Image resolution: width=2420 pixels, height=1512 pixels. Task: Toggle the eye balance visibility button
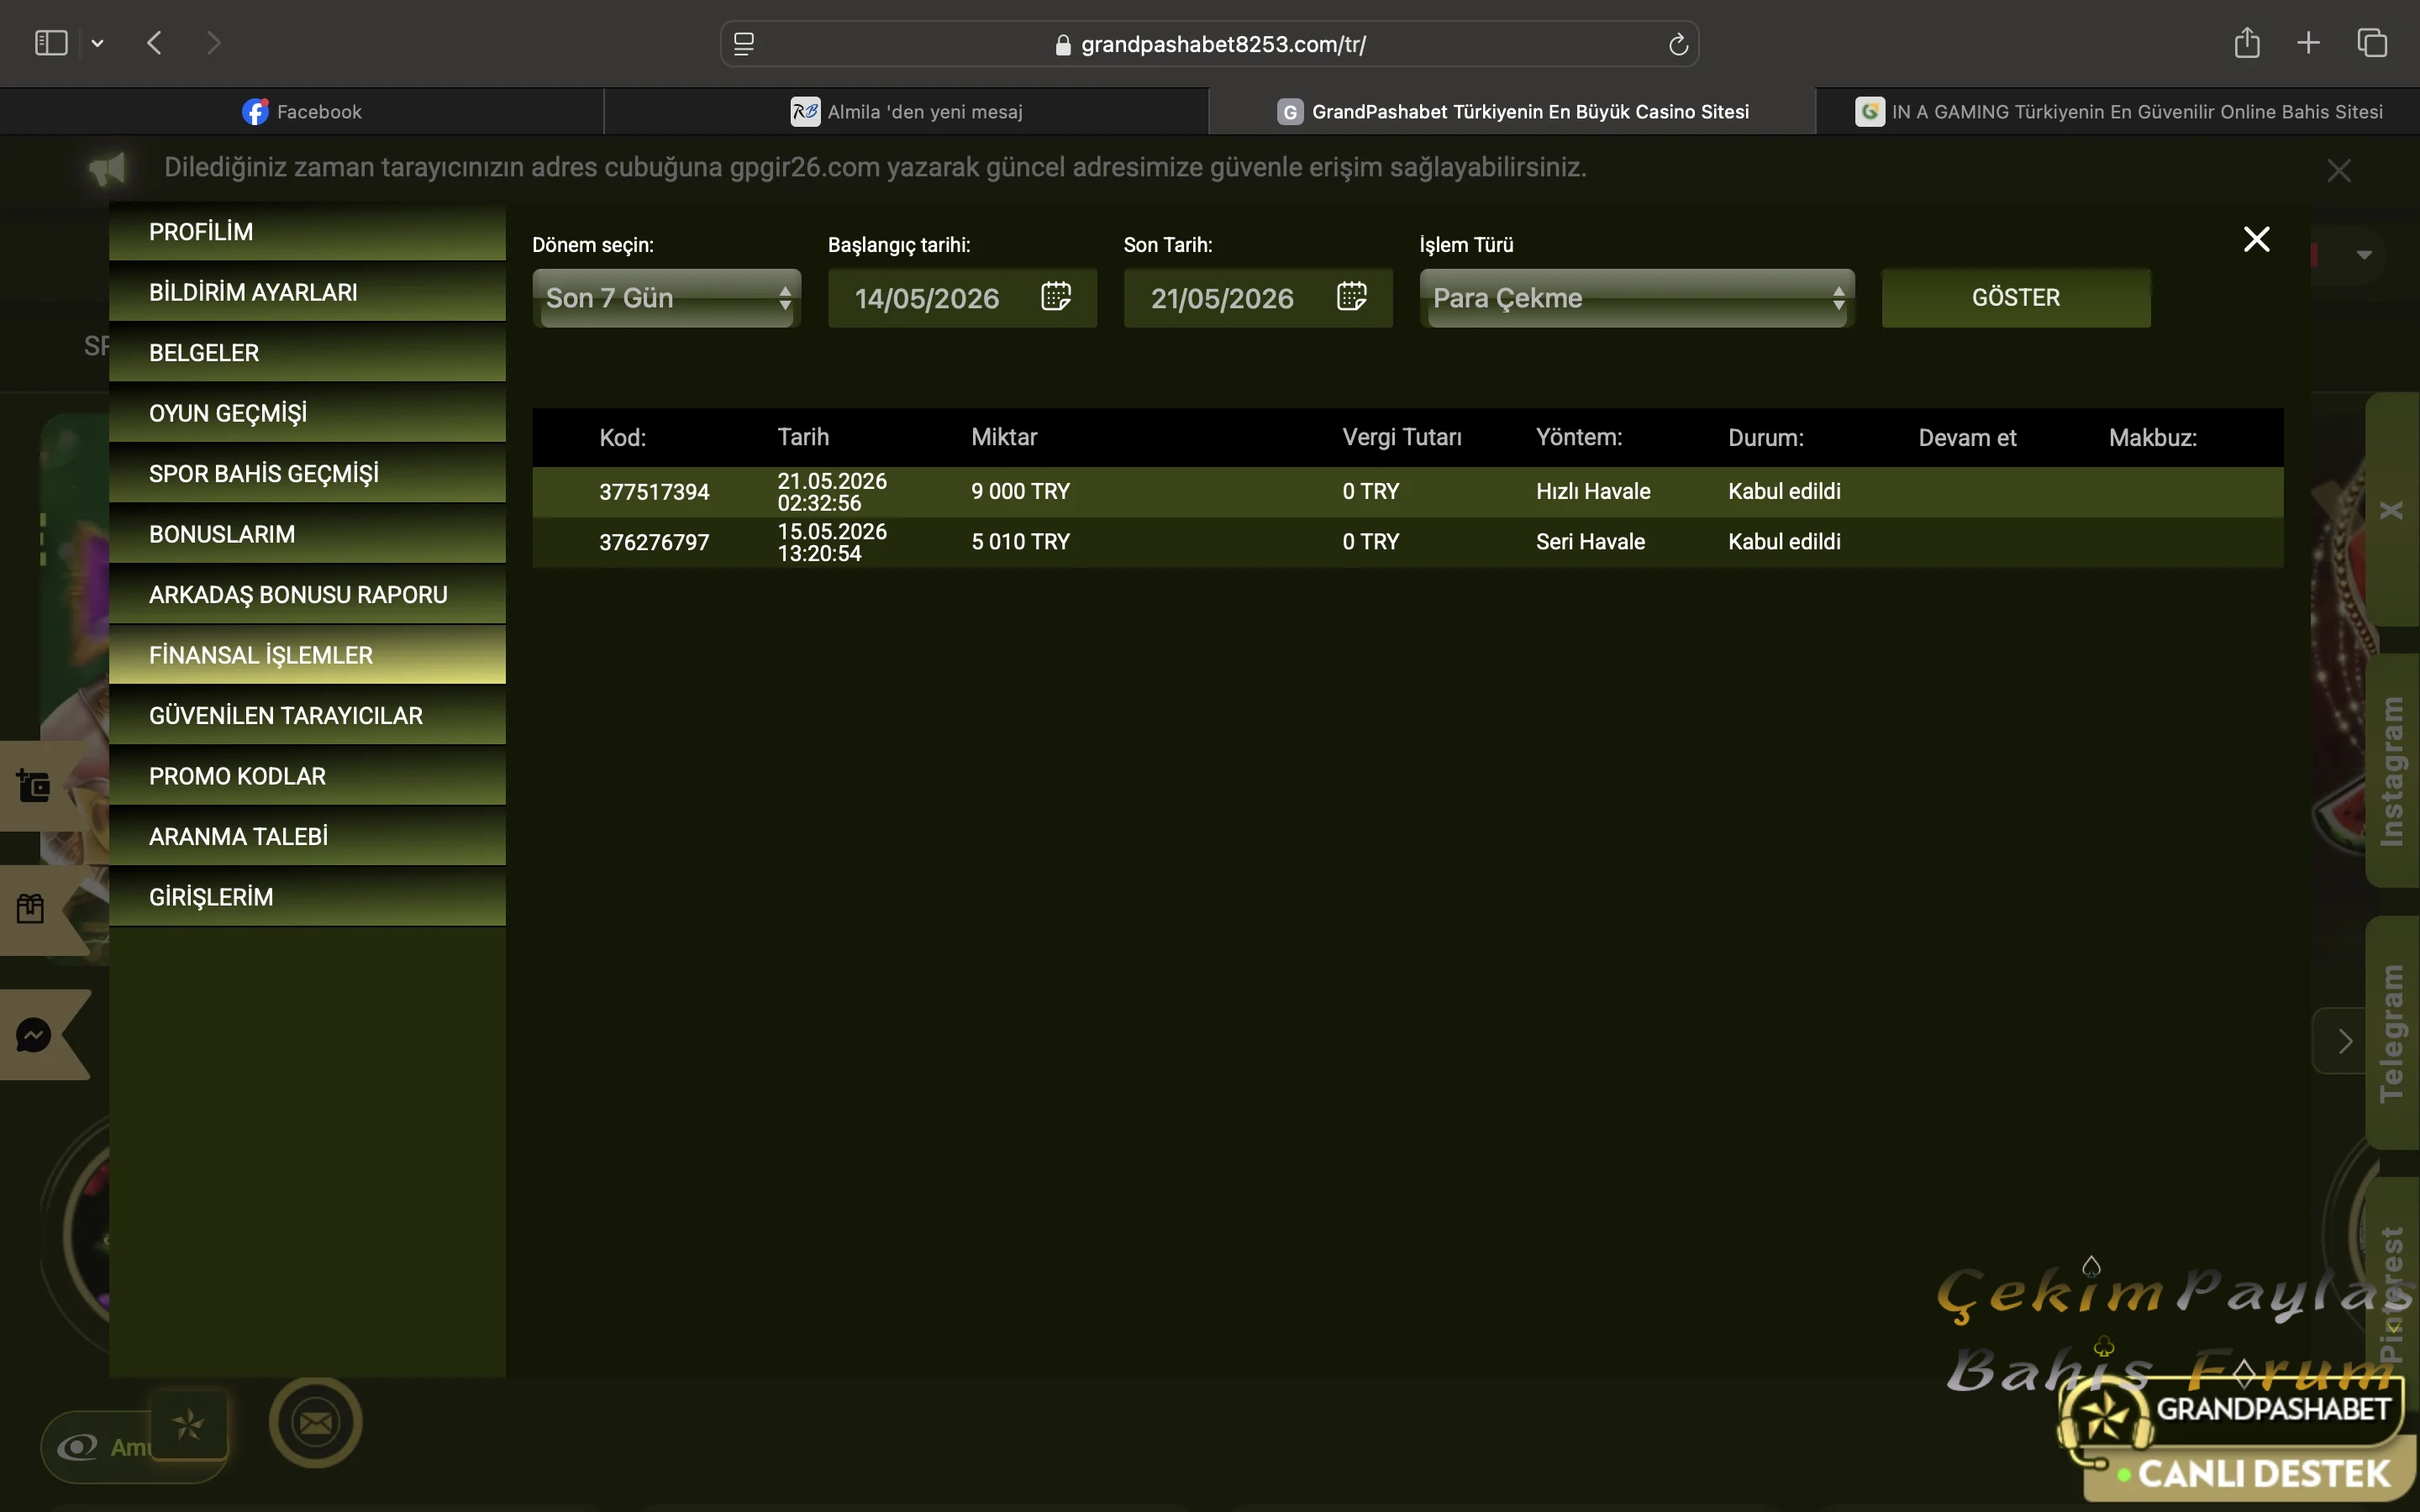click(x=77, y=1447)
